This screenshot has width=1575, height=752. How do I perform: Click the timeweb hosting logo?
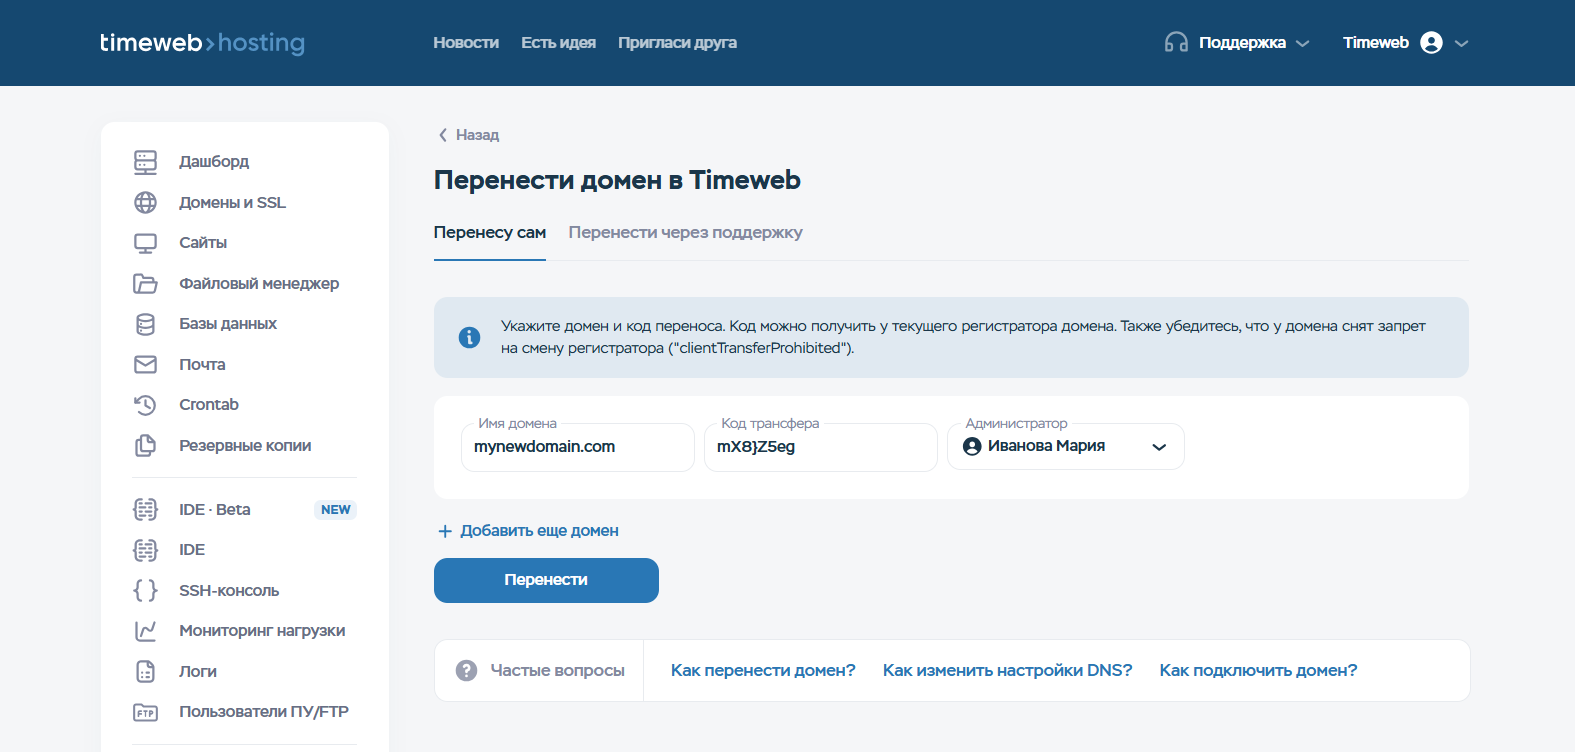tap(202, 43)
